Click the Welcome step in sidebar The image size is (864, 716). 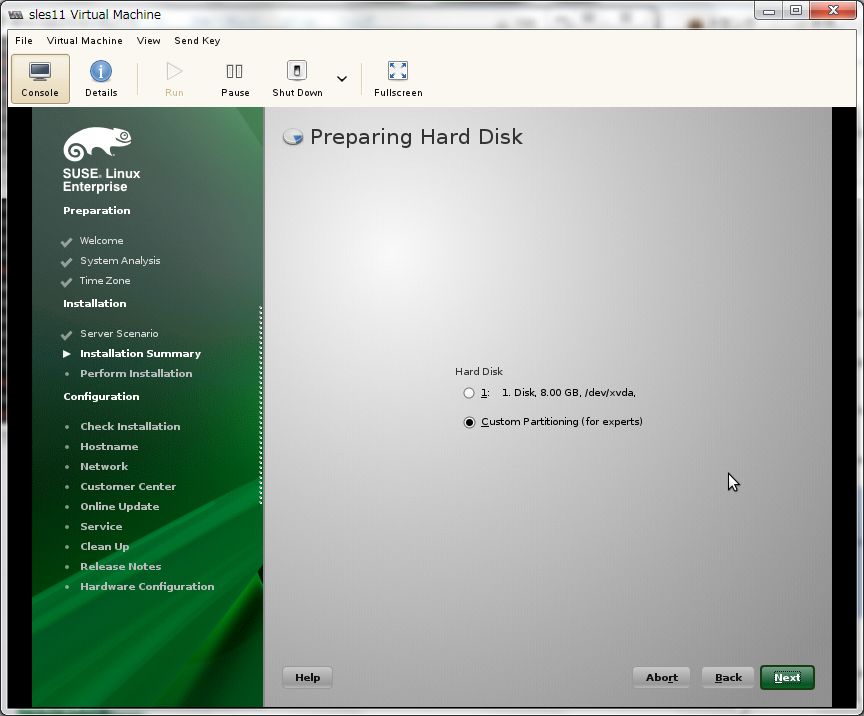[x=101, y=240]
